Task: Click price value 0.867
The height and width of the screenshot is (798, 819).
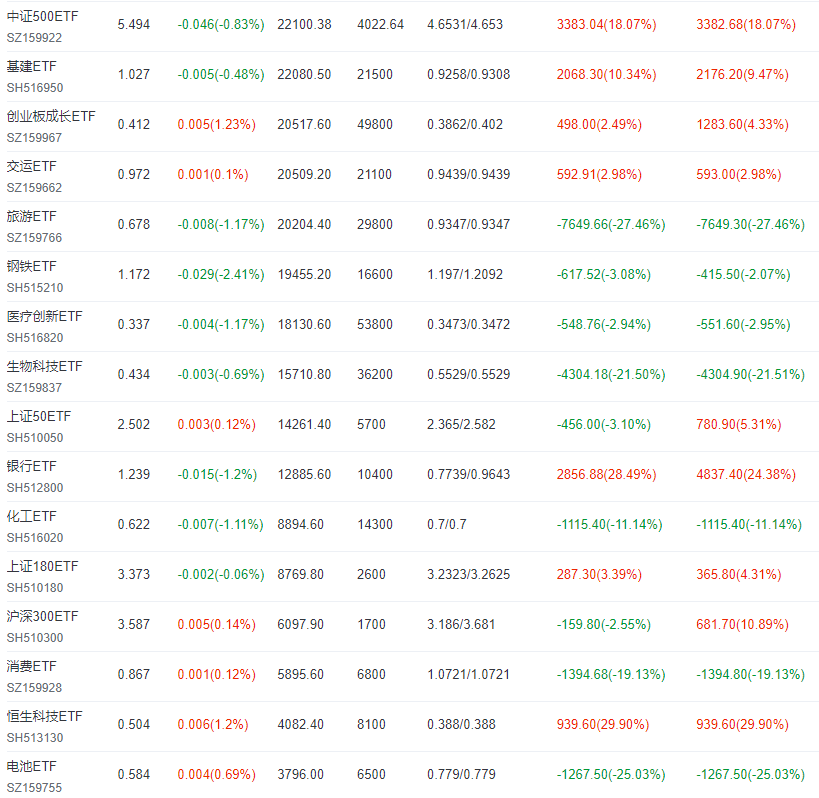Action: (x=134, y=675)
